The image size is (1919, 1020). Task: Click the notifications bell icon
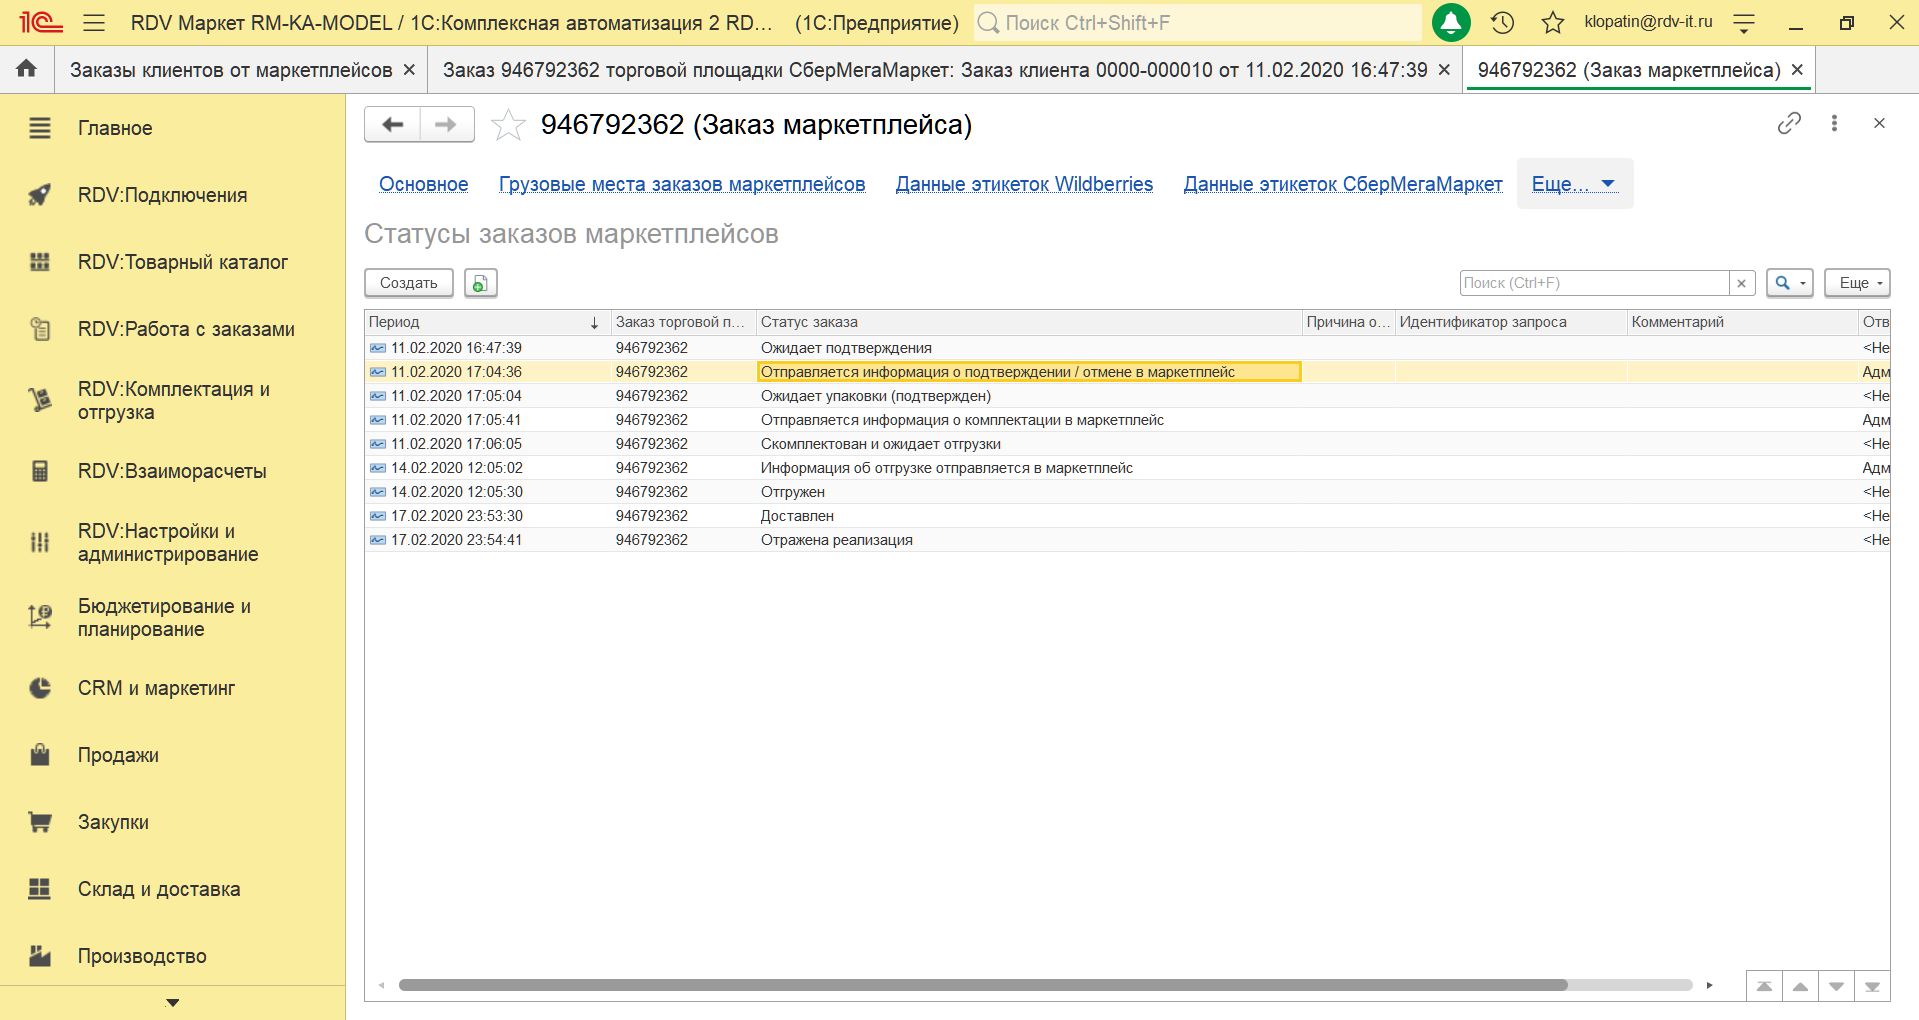point(1450,22)
